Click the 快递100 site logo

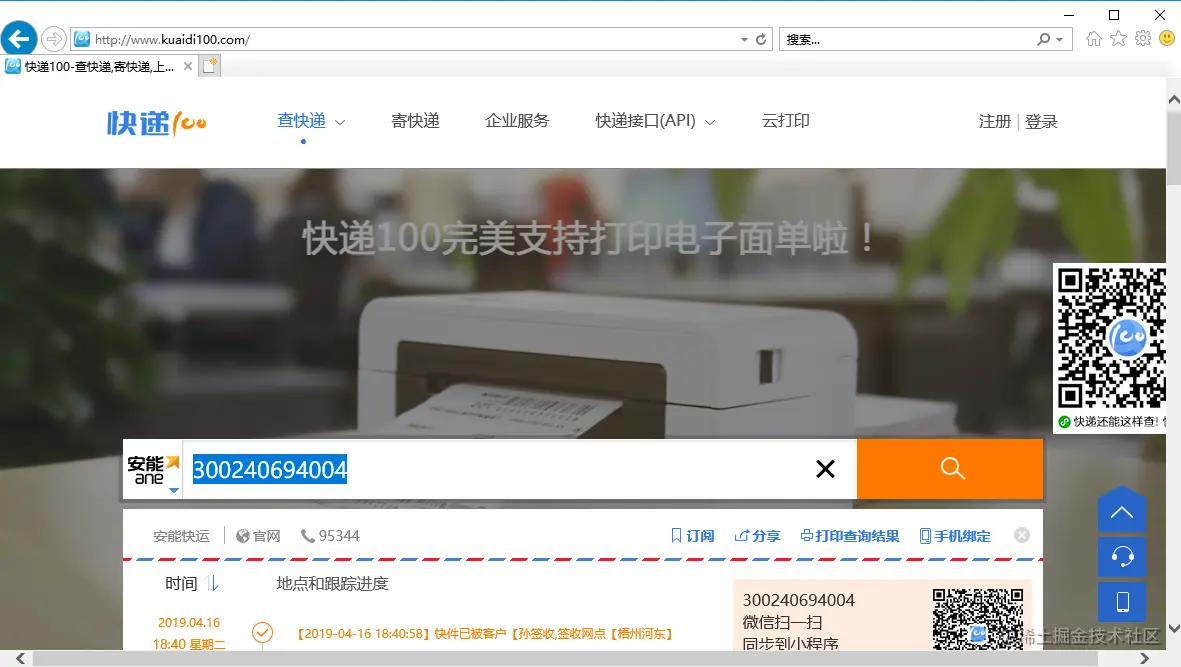pyautogui.click(x=157, y=123)
